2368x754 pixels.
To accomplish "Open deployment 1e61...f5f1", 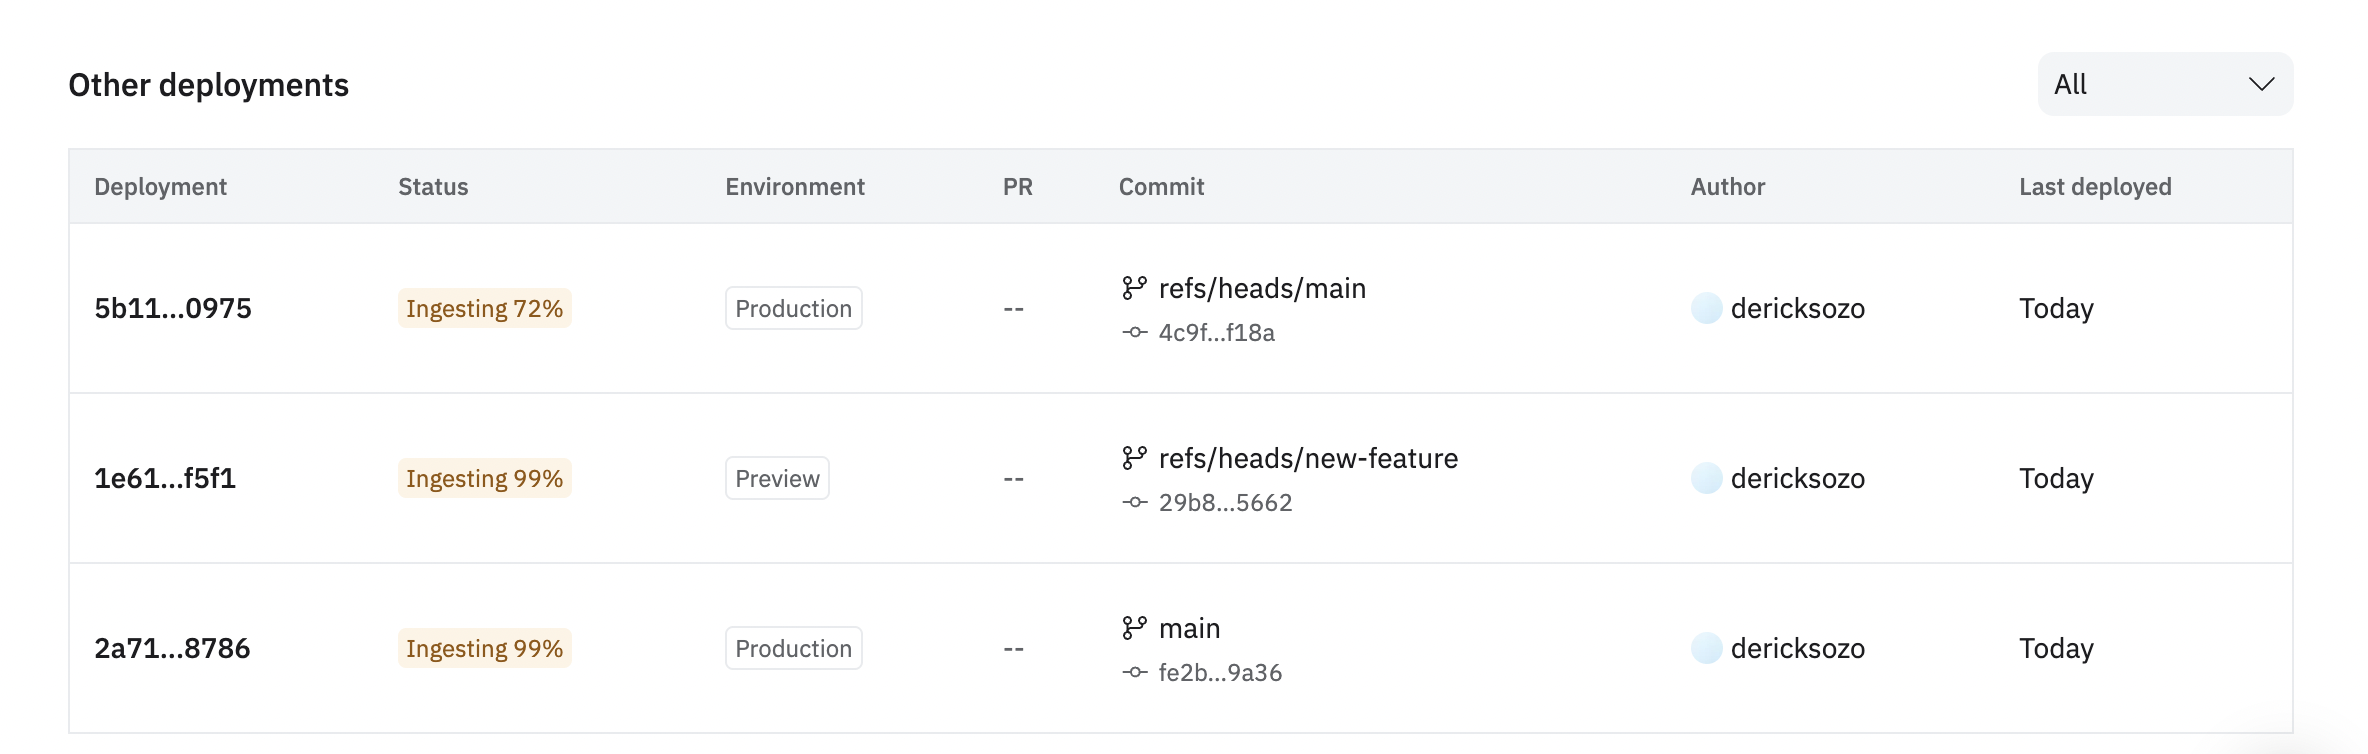I will [x=165, y=478].
